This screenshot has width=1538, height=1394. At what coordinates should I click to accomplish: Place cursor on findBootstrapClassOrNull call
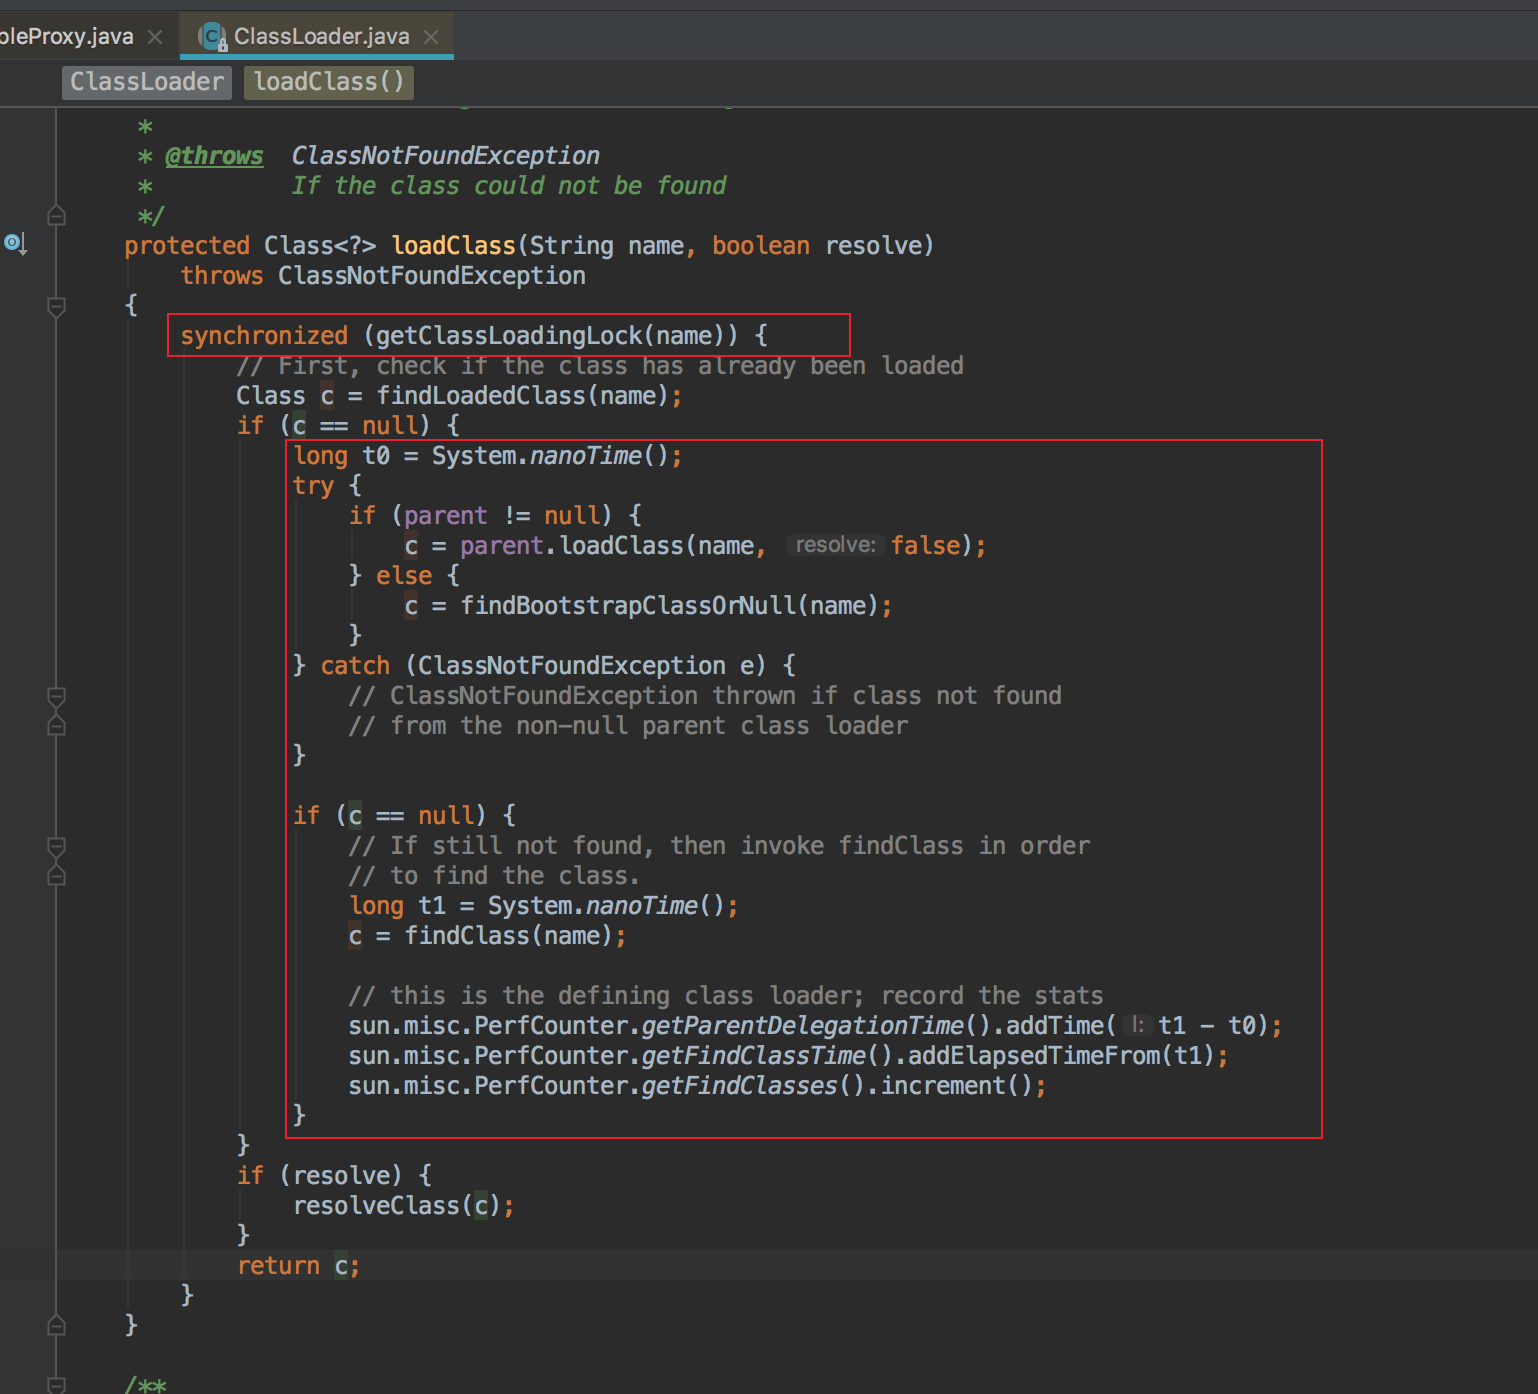click(628, 606)
